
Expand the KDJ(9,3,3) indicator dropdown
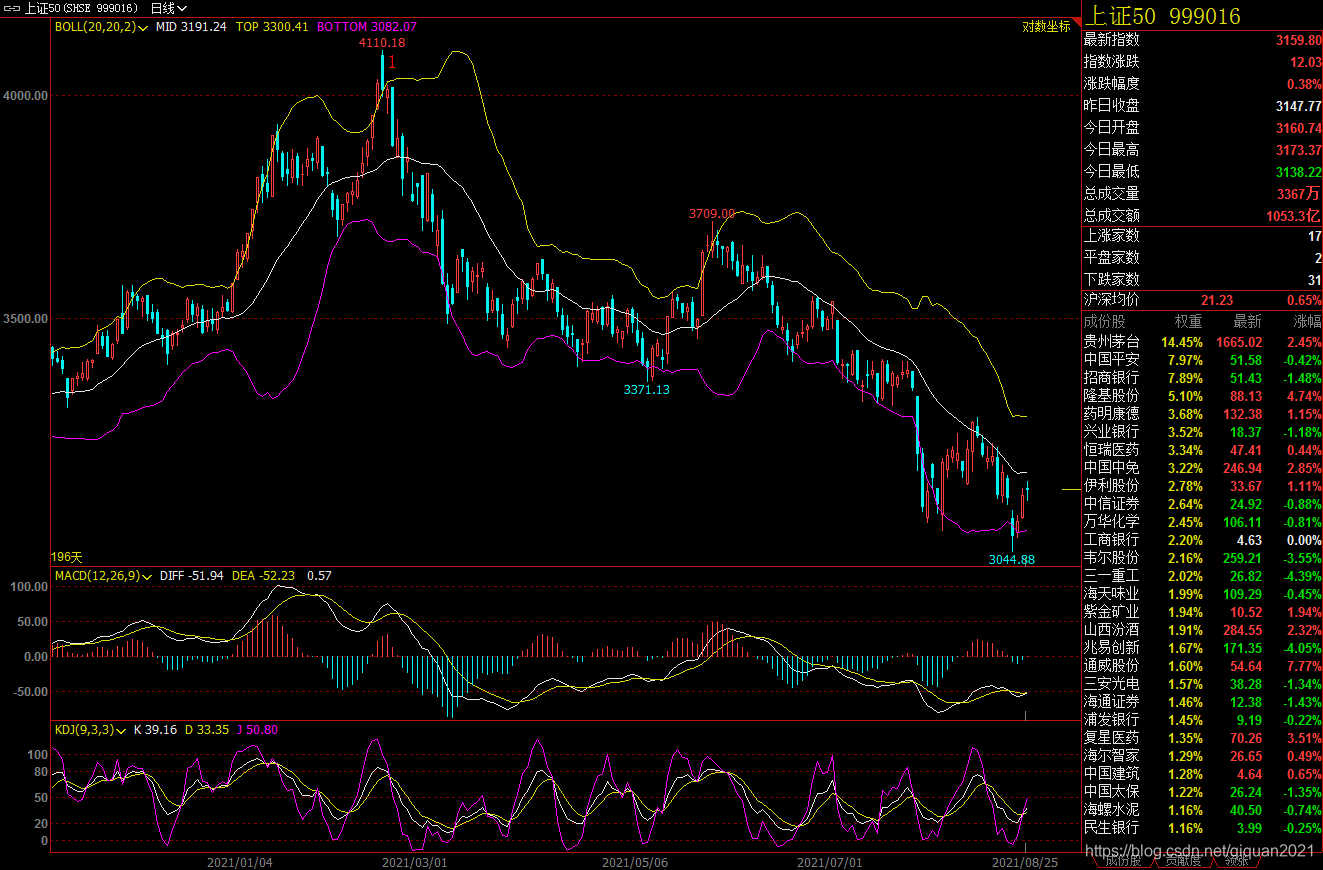[x=91, y=730]
